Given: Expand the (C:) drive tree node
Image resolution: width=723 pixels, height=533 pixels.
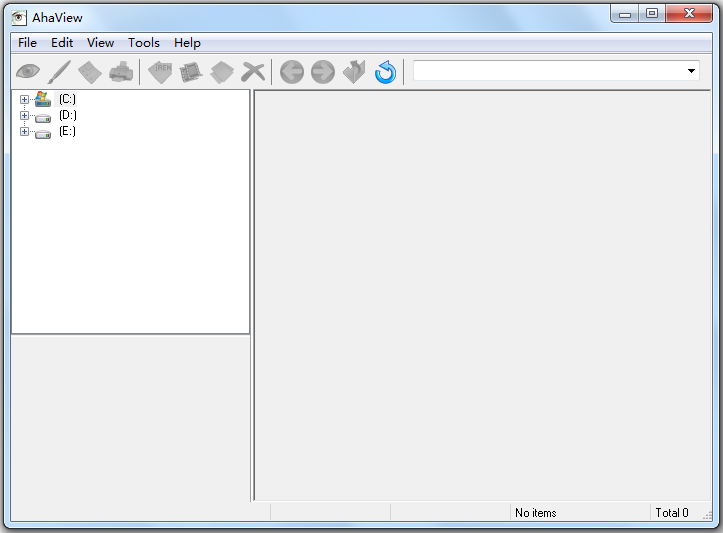Looking at the screenshot, I should coord(24,99).
